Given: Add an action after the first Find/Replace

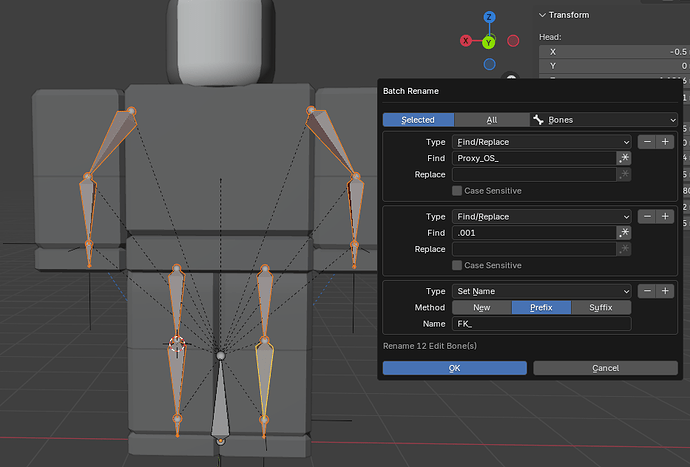Looking at the screenshot, I should coord(665,142).
